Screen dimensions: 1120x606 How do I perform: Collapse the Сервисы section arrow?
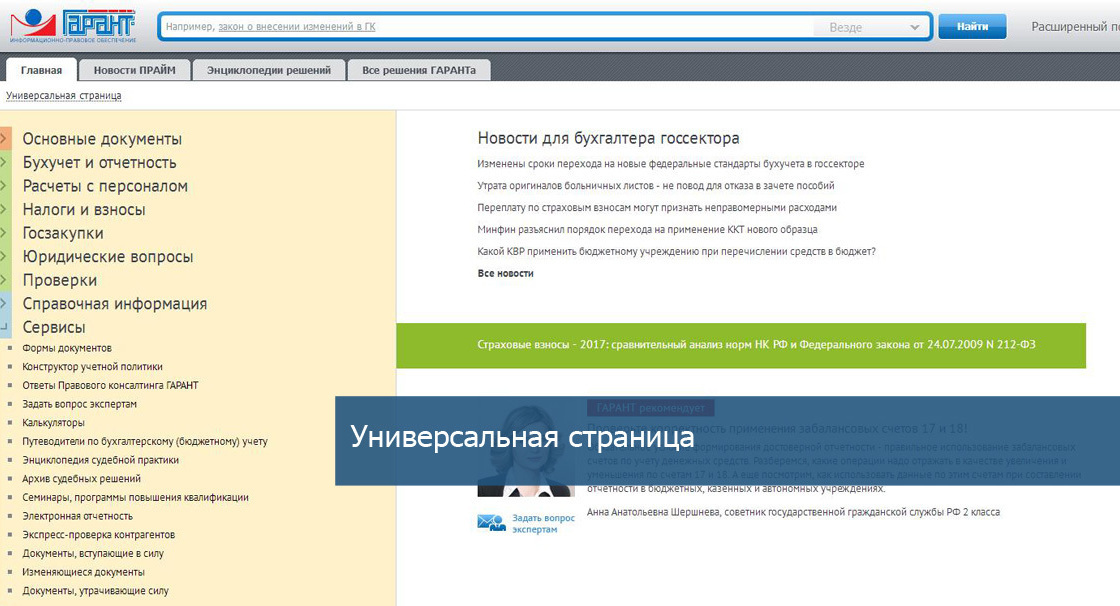click(5, 327)
